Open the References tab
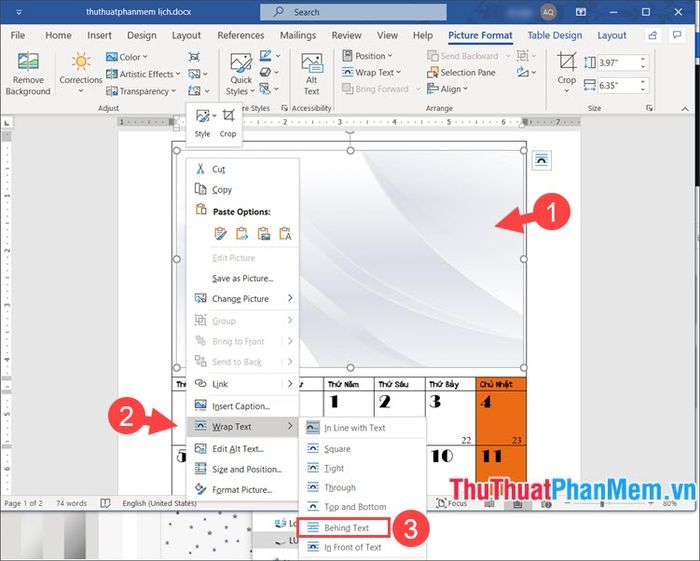 241,35
